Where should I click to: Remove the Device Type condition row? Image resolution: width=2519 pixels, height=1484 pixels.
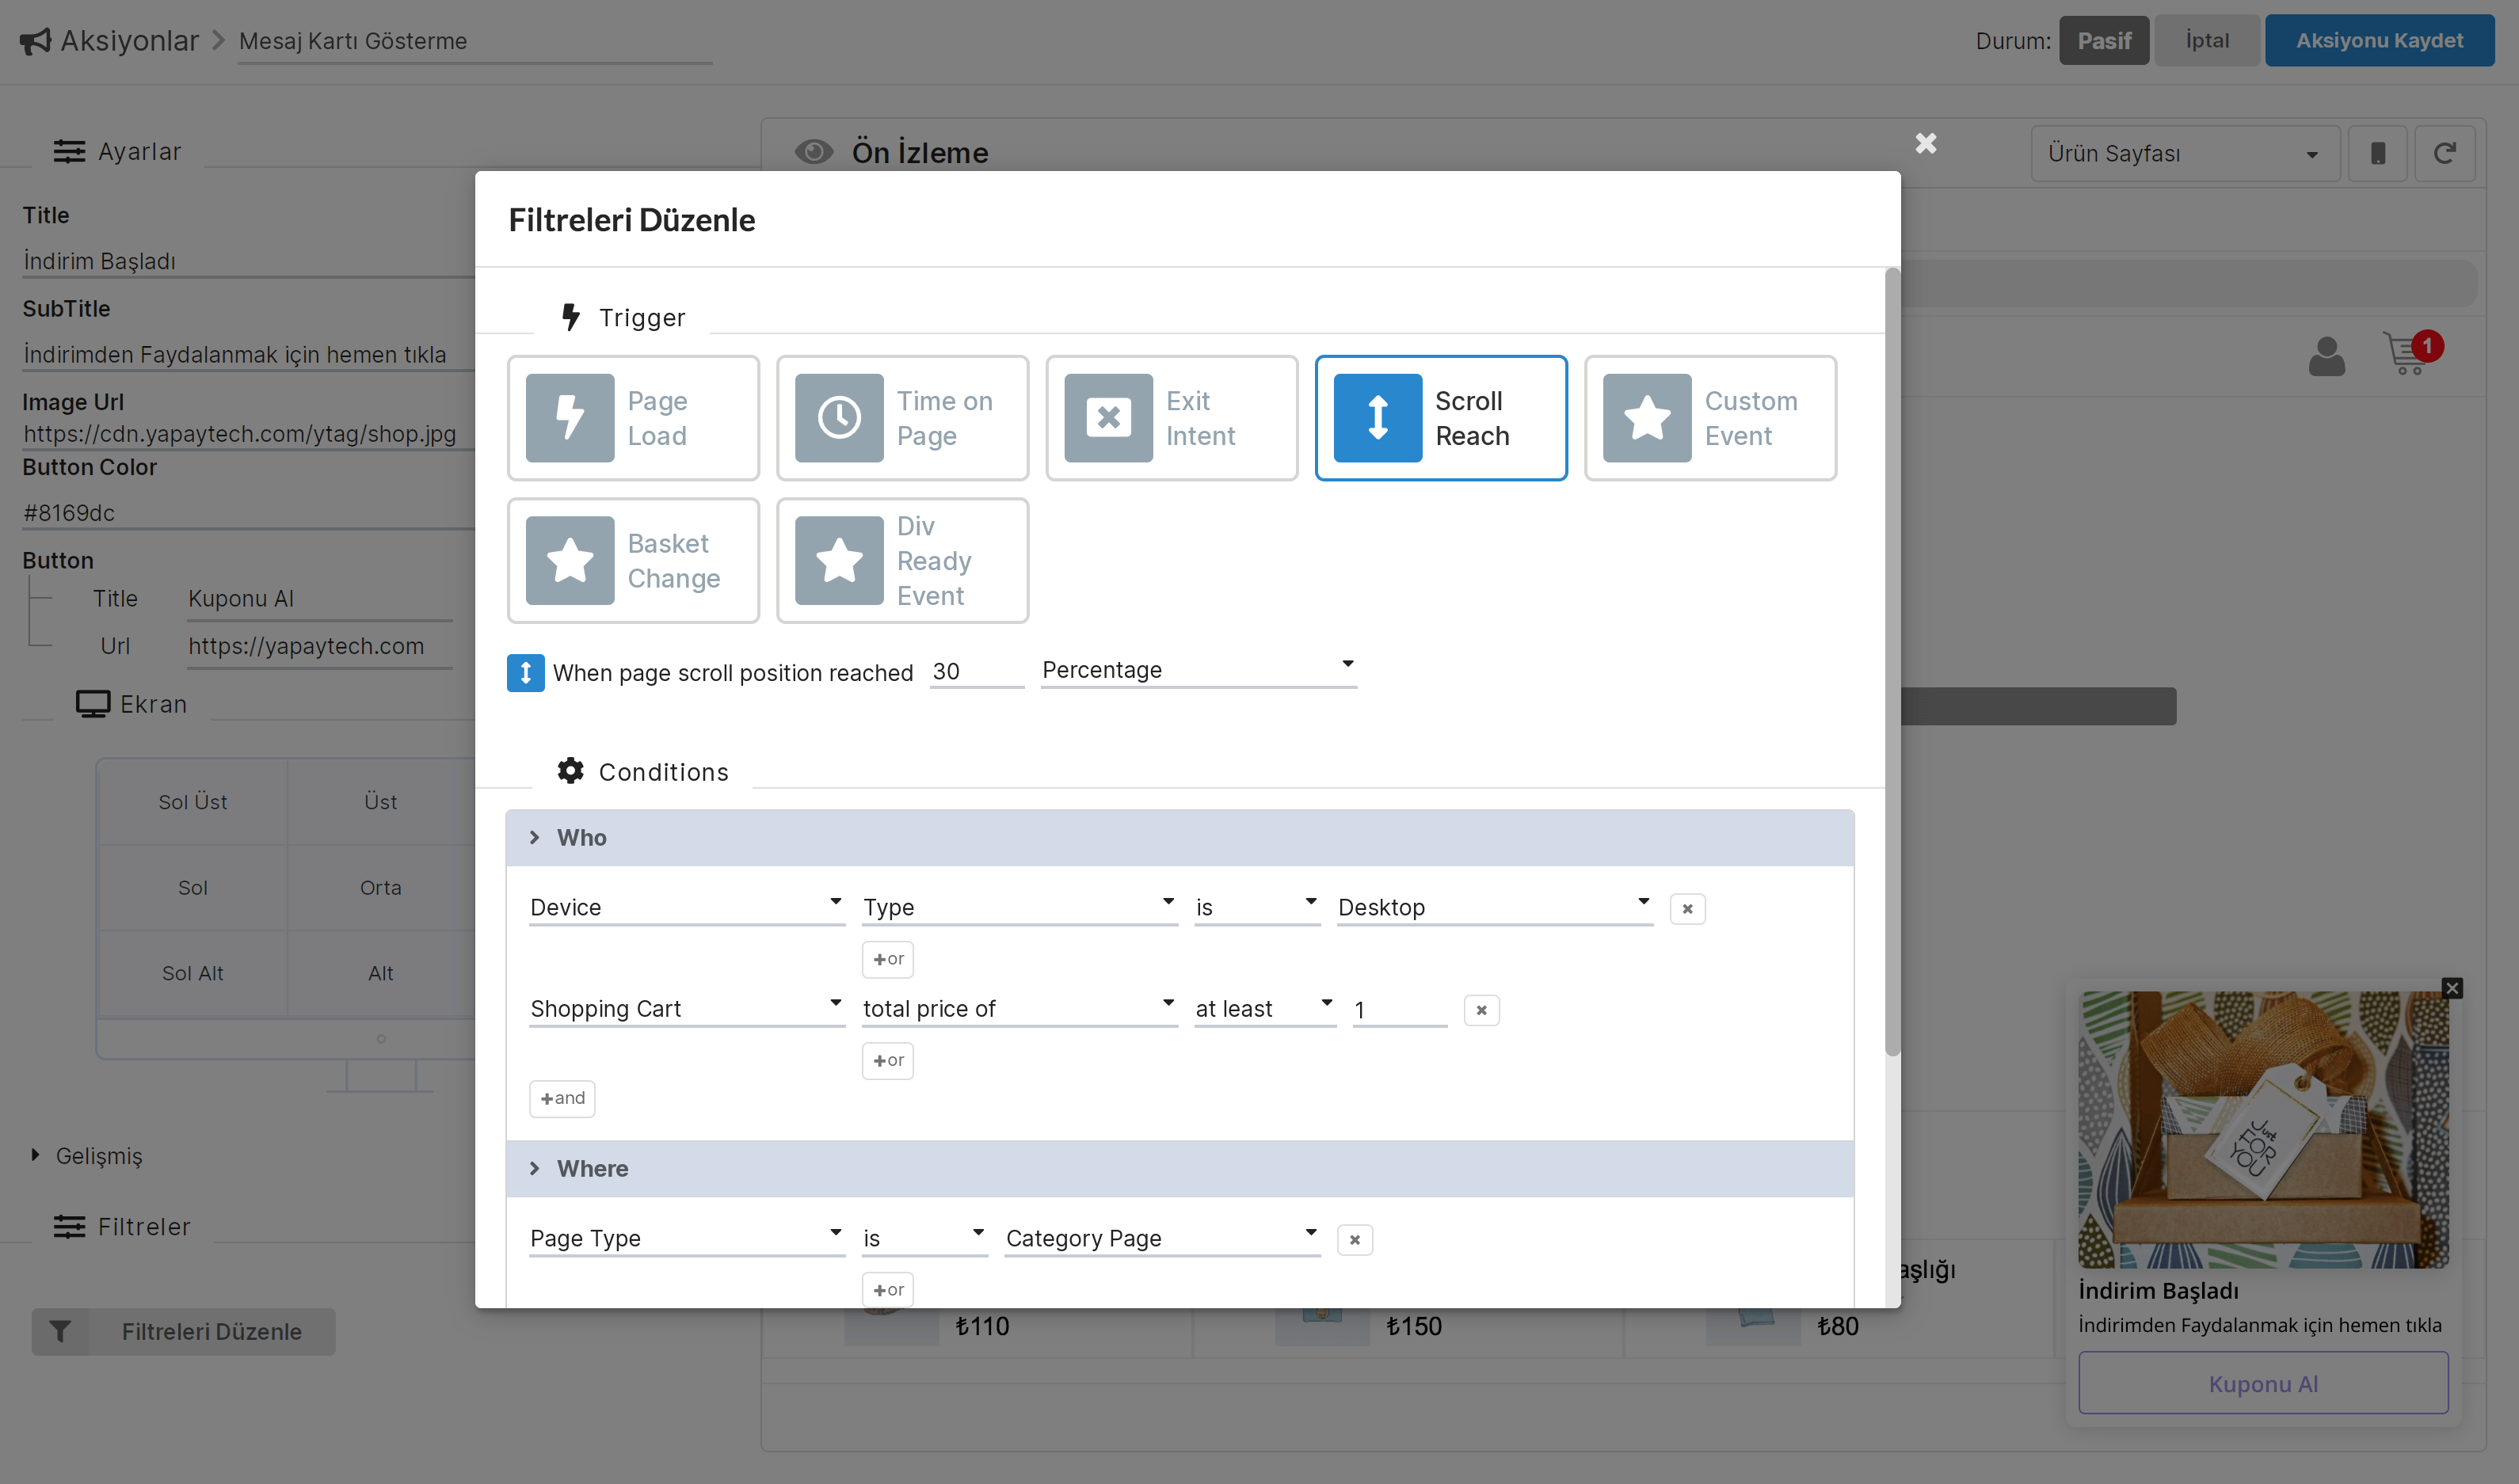pyautogui.click(x=1687, y=908)
